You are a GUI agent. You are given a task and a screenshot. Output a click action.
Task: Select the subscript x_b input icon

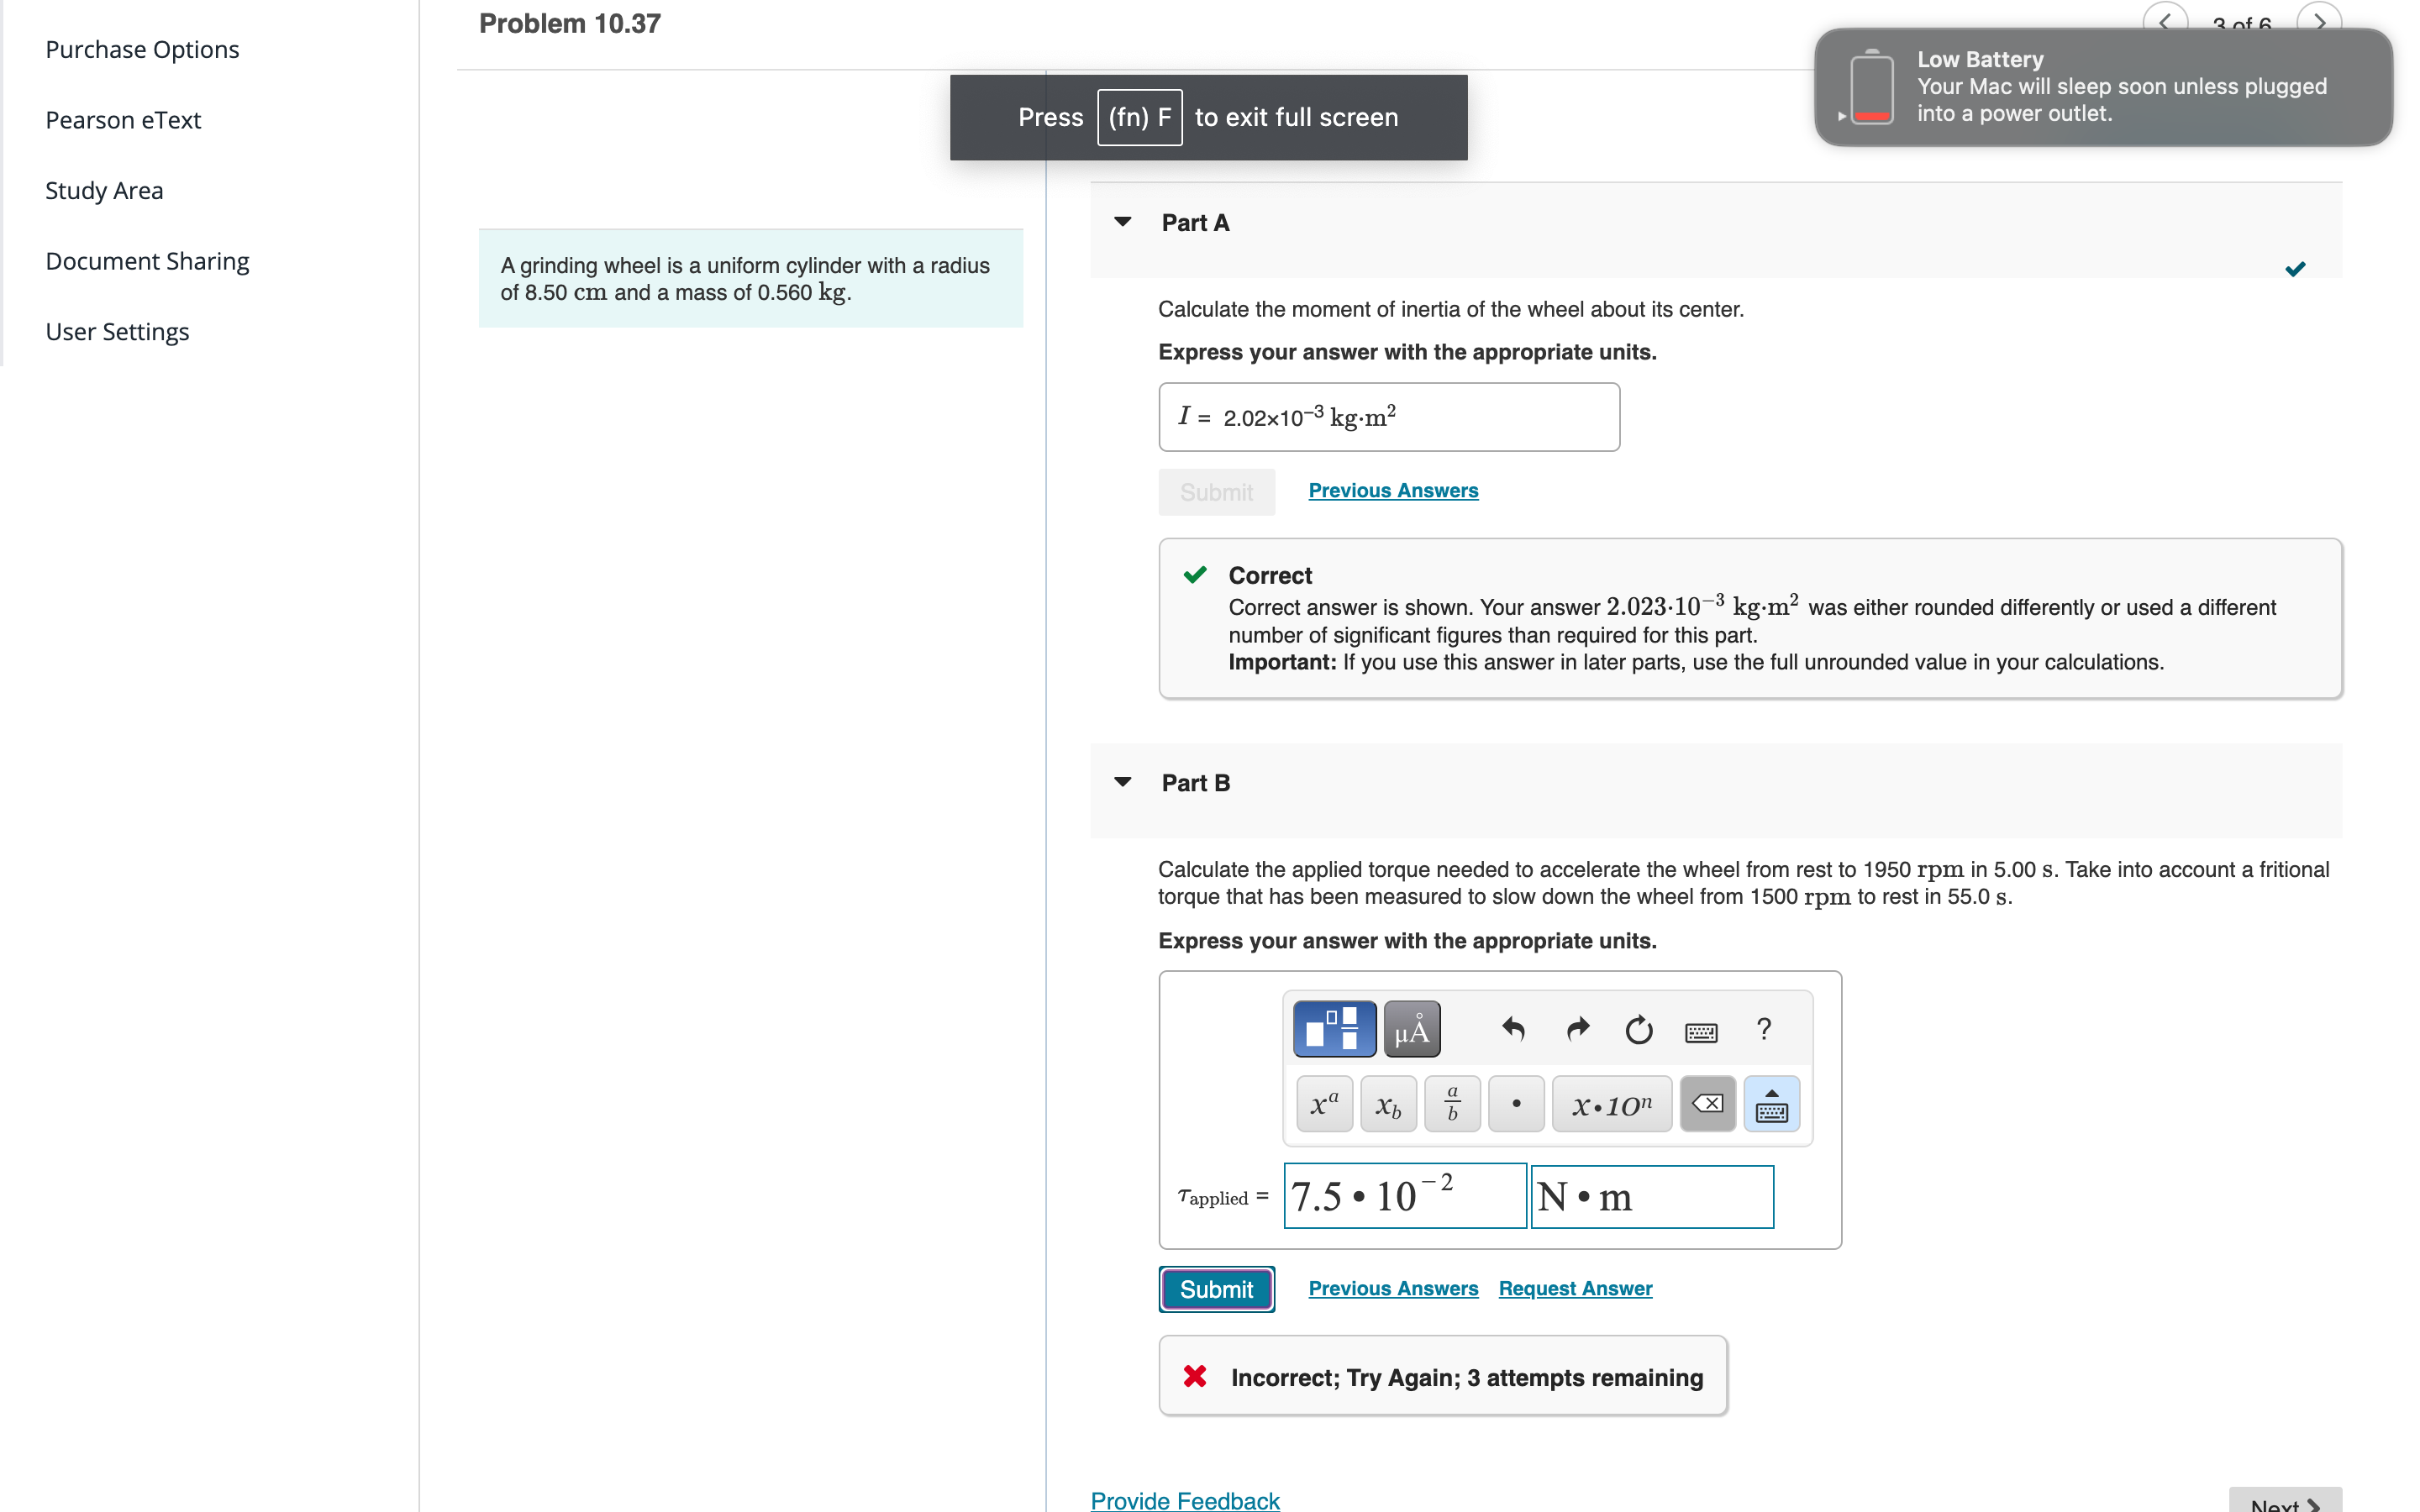(x=1388, y=1103)
